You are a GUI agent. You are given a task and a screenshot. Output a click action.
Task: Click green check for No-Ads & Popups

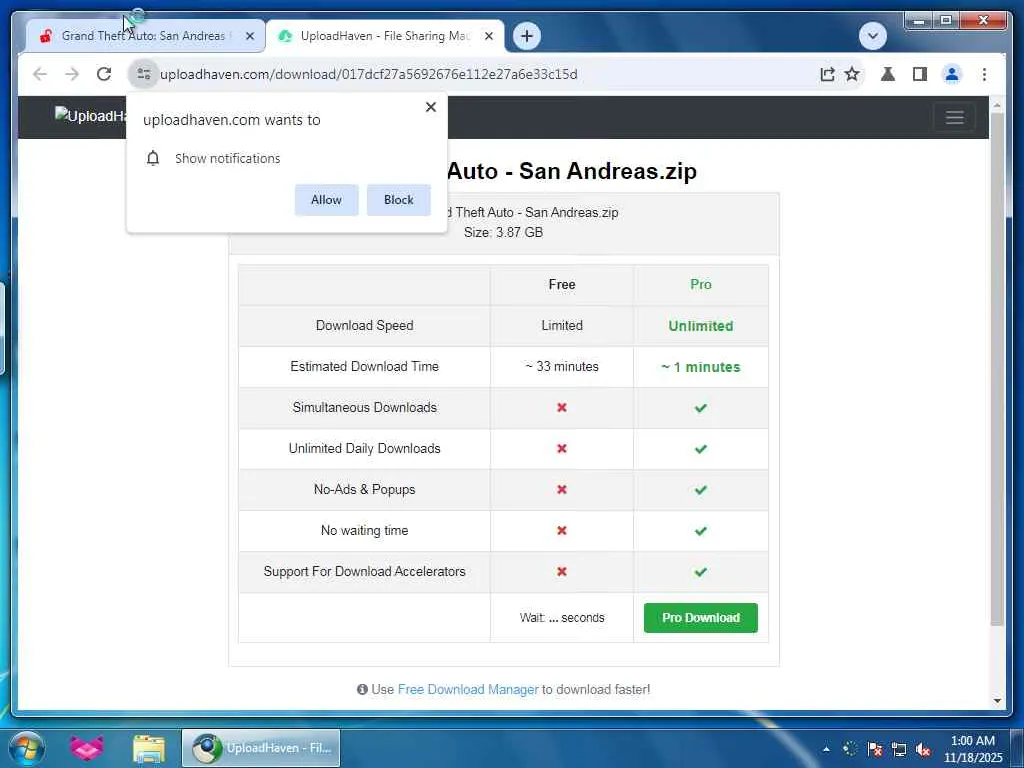701,490
